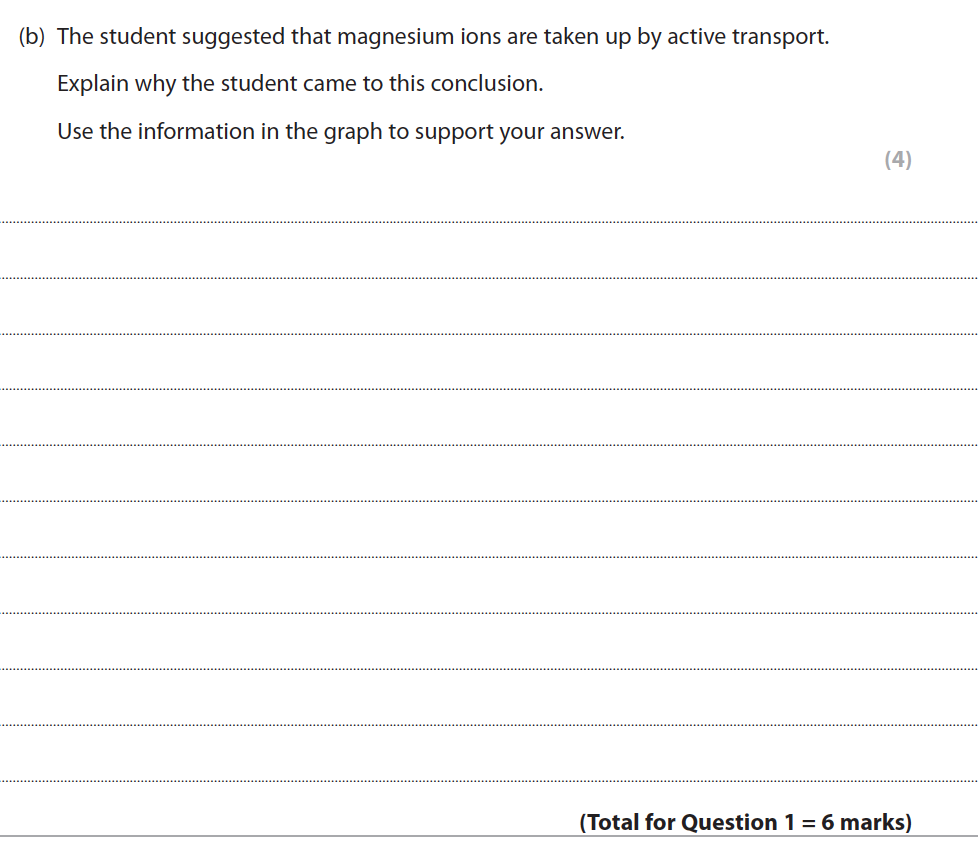This screenshot has width=978, height=868.
Task: Select the tenth dotted answer line
Action: coord(489,724)
